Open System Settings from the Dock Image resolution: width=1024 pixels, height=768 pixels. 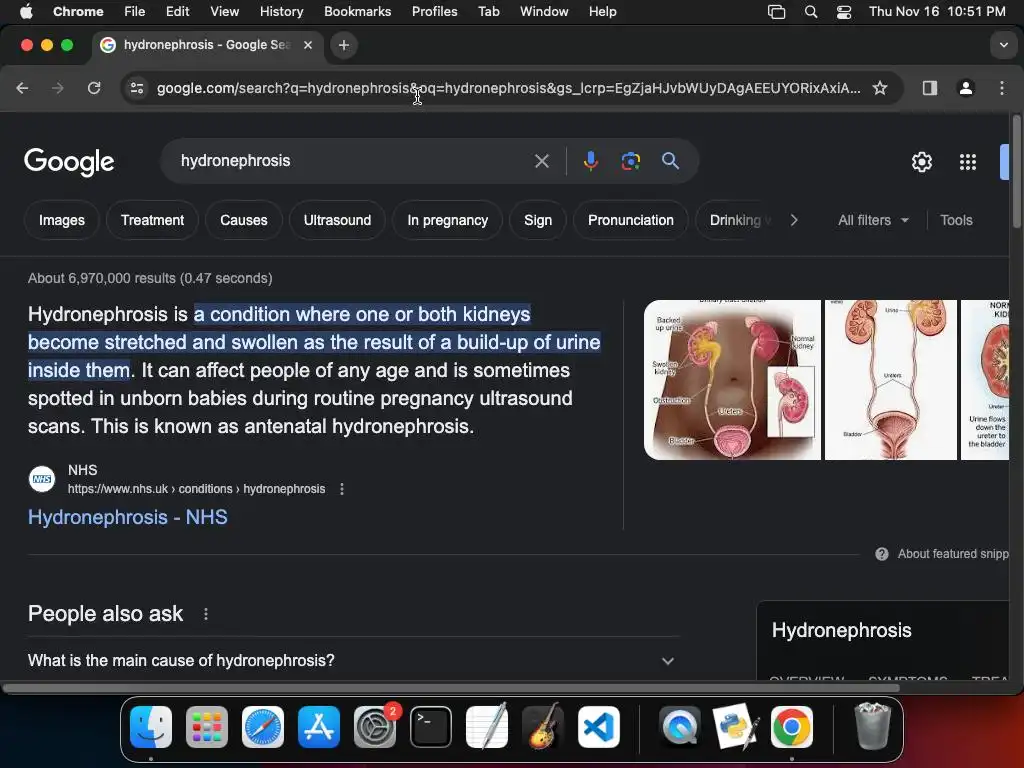pos(375,727)
